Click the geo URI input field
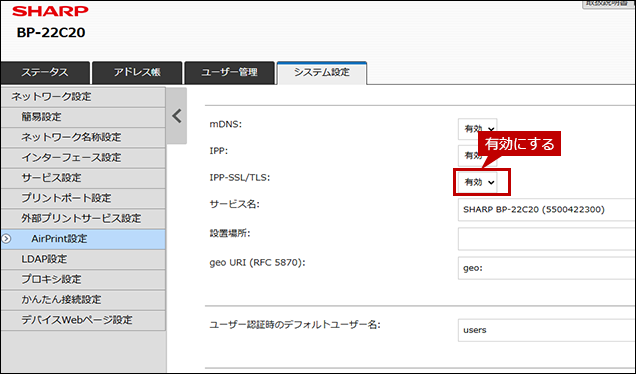 click(x=547, y=268)
